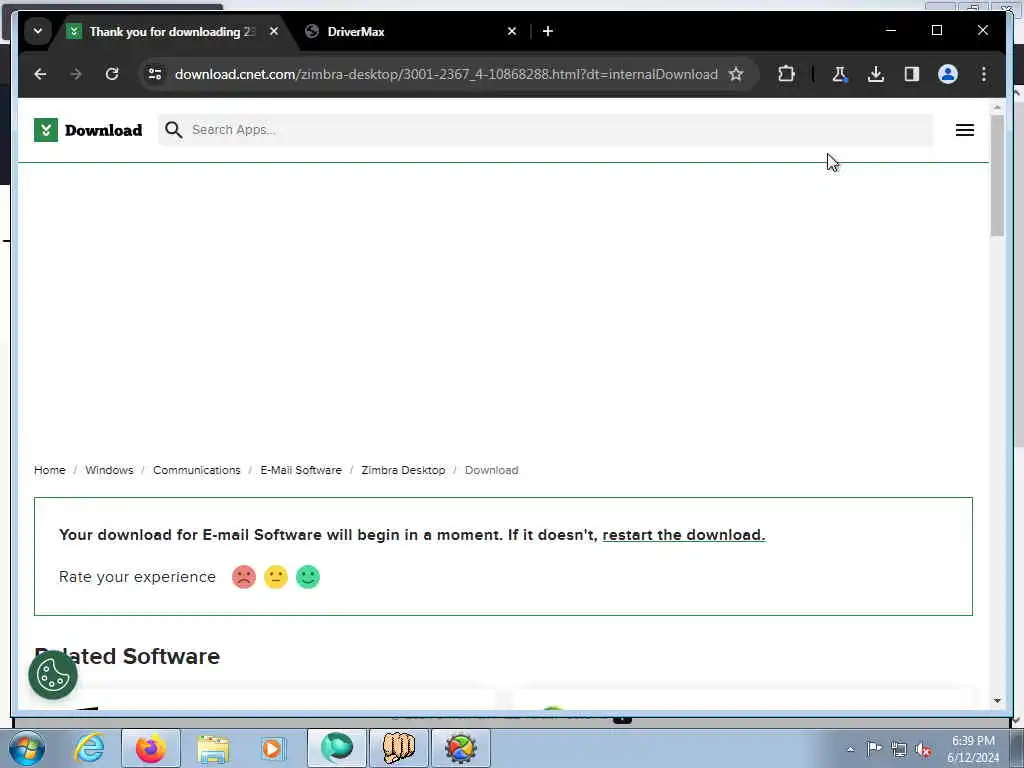Open a new browser tab
This screenshot has height=768, width=1024.
coord(548,31)
